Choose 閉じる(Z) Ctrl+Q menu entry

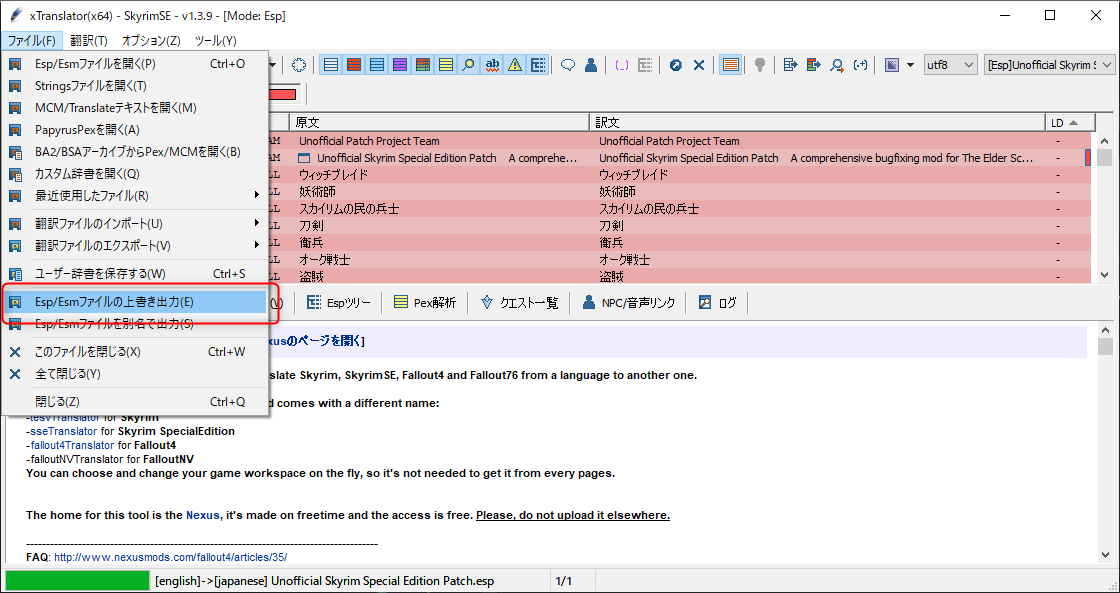(135, 402)
